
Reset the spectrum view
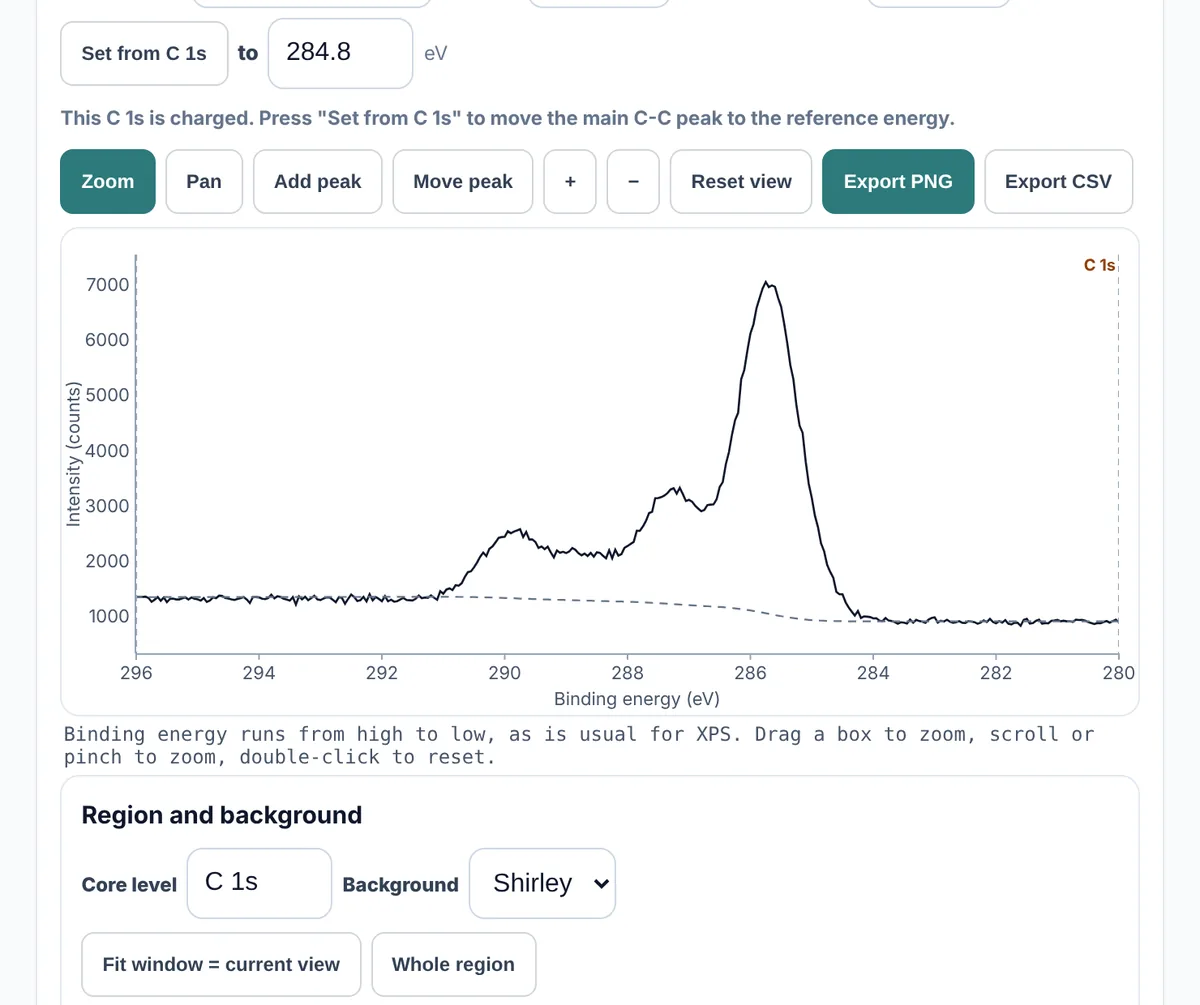pyautogui.click(x=741, y=181)
